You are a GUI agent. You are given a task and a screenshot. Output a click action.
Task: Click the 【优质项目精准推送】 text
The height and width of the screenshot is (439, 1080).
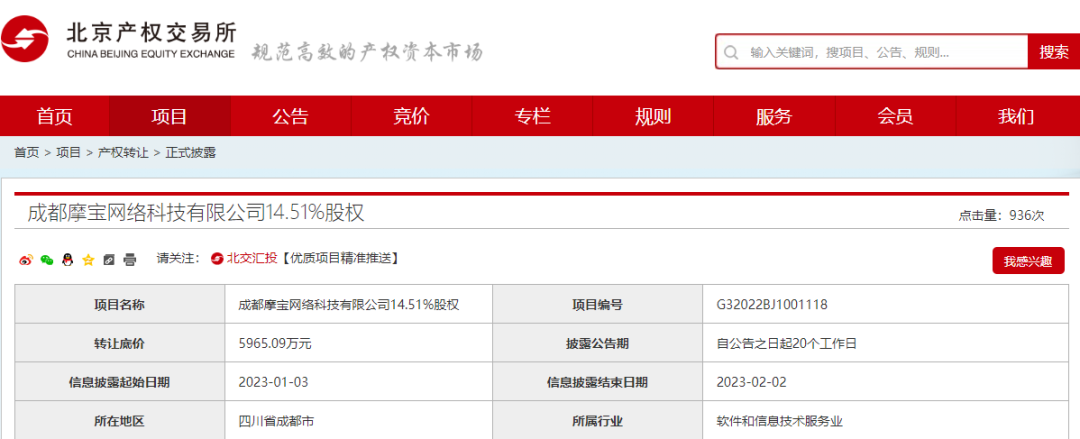point(340,258)
